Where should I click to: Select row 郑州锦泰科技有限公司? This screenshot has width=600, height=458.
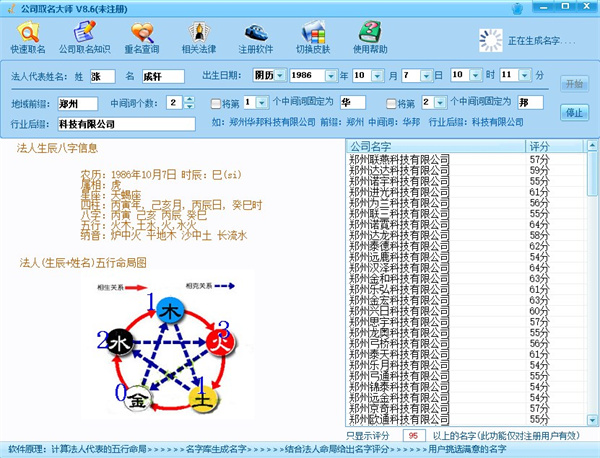pos(466,387)
